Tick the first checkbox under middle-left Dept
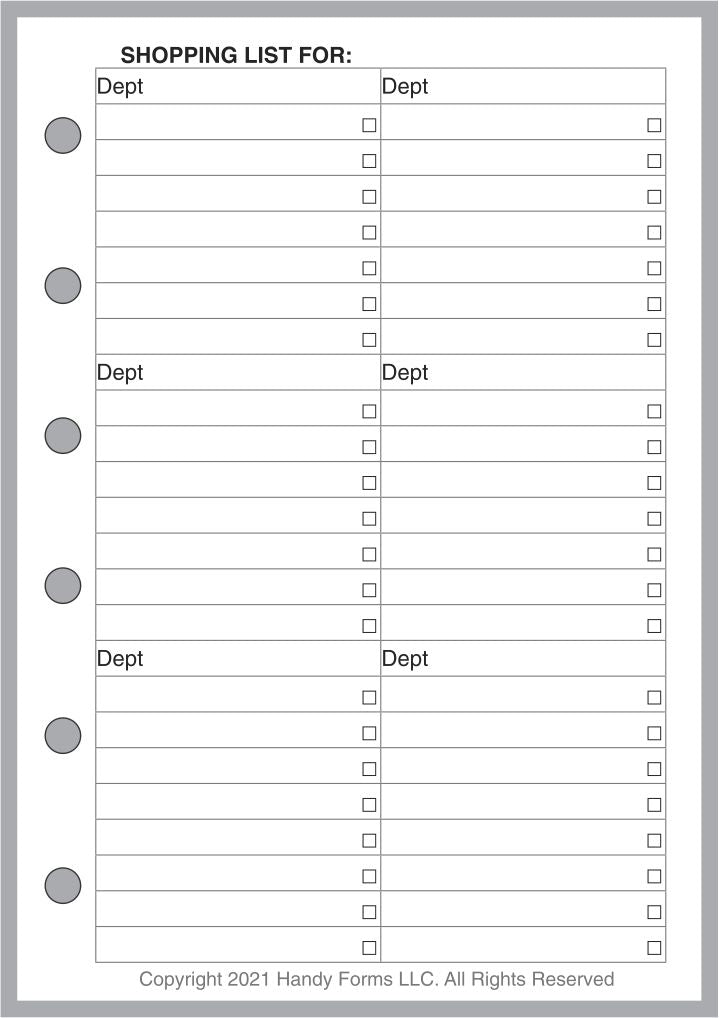719x1018 pixels. [369, 411]
